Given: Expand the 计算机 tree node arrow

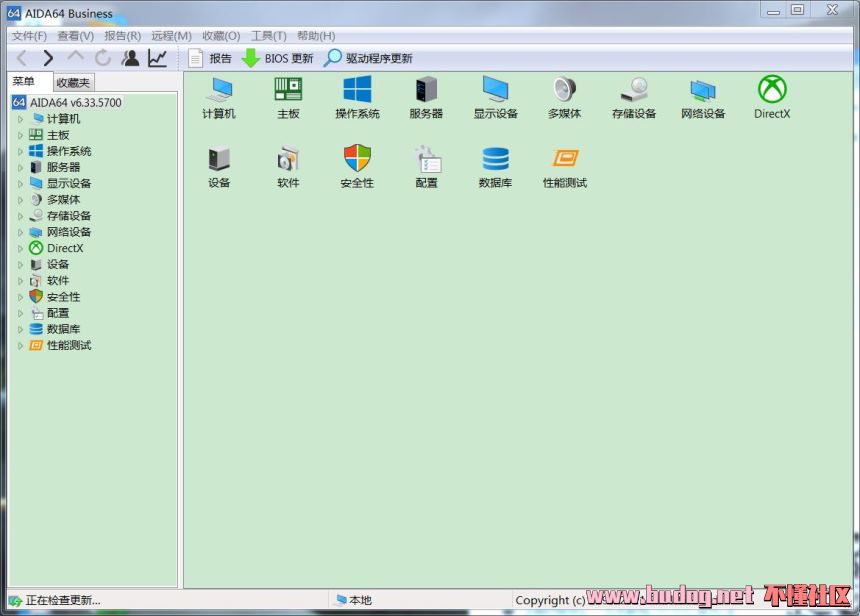Looking at the screenshot, I should pyautogui.click(x=20, y=119).
